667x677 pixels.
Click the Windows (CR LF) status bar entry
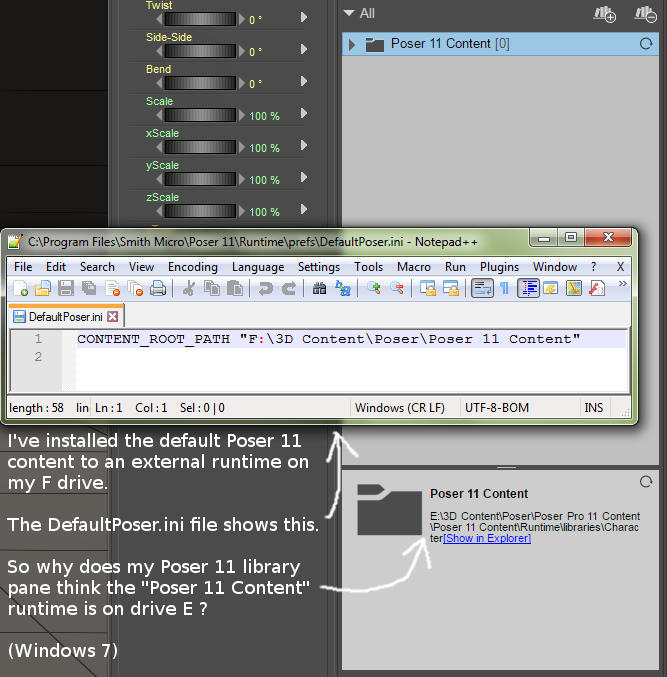[x=400, y=408]
